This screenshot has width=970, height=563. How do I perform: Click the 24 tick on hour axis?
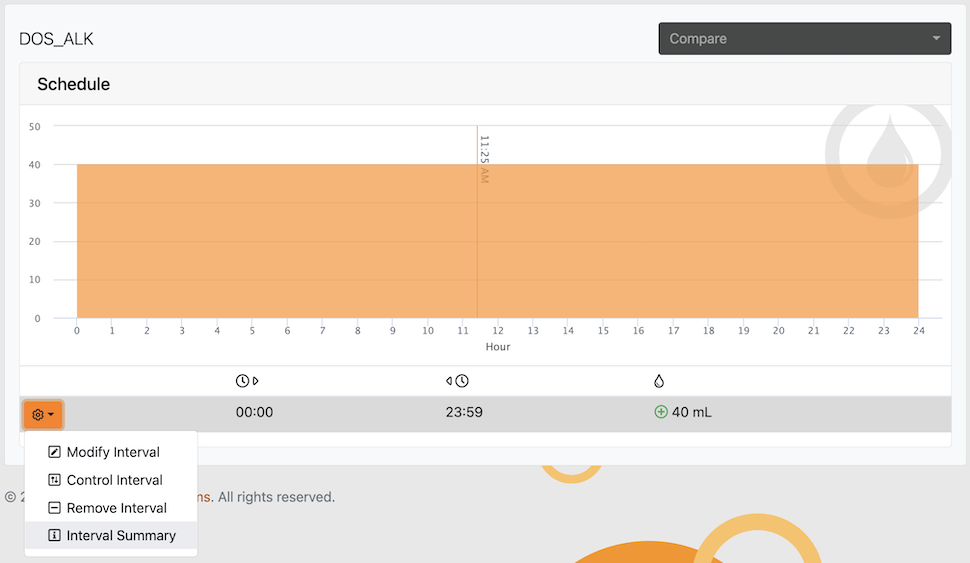[918, 331]
